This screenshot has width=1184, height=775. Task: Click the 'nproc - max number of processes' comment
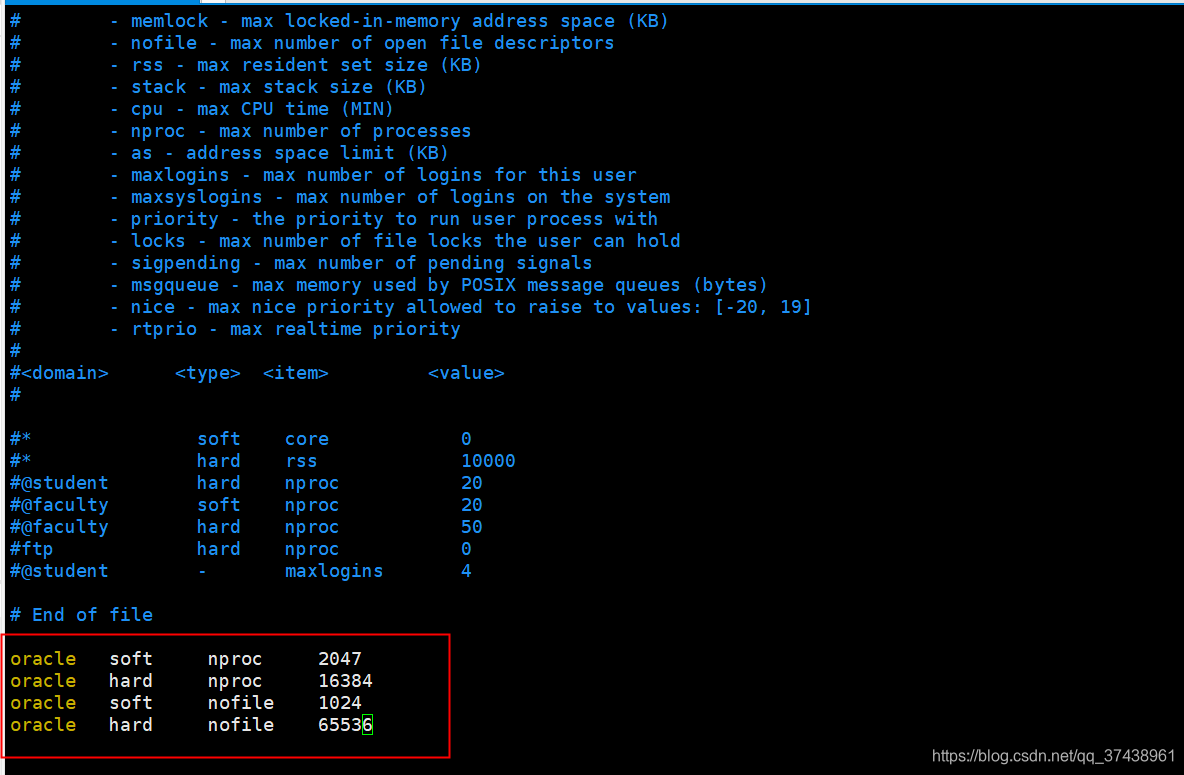tap(241, 131)
